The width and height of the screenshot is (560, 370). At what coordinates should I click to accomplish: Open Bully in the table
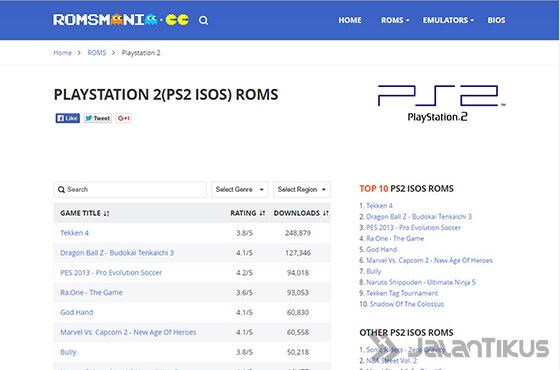[x=68, y=352]
